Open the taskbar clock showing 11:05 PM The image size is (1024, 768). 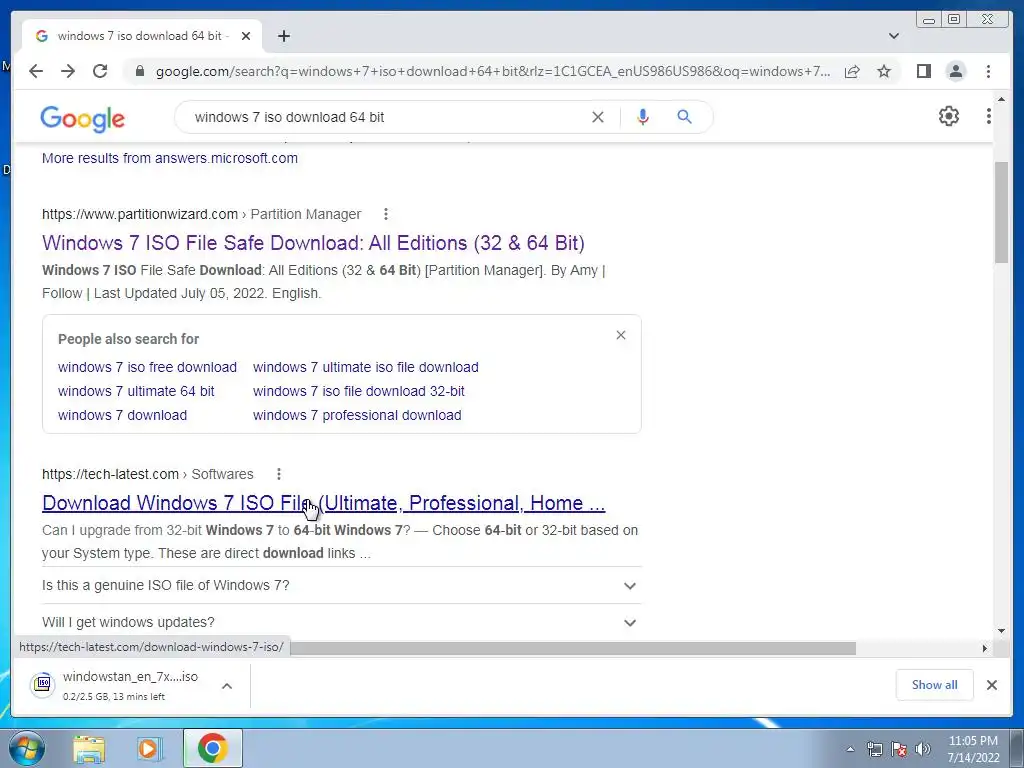point(973,749)
